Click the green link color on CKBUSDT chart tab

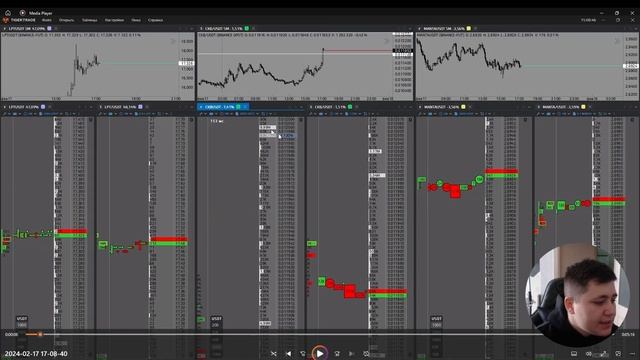(x=247, y=29)
